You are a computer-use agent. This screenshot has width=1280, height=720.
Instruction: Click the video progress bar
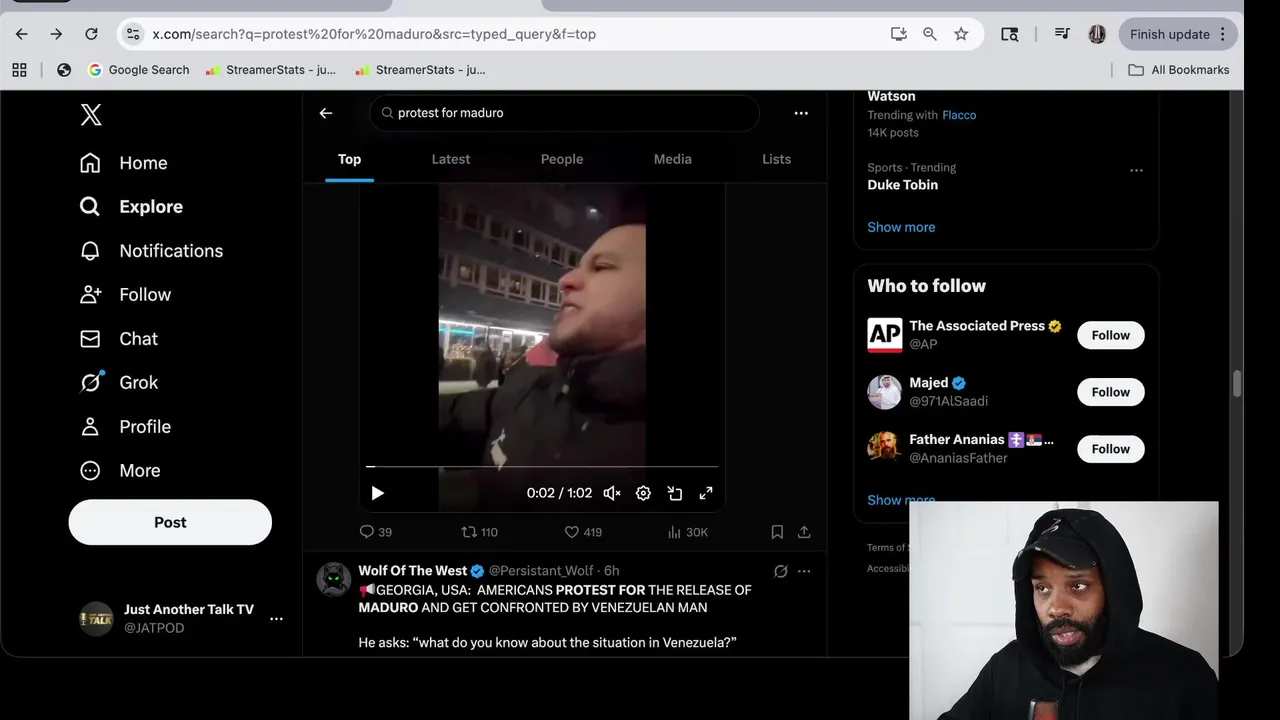pyautogui.click(x=542, y=467)
